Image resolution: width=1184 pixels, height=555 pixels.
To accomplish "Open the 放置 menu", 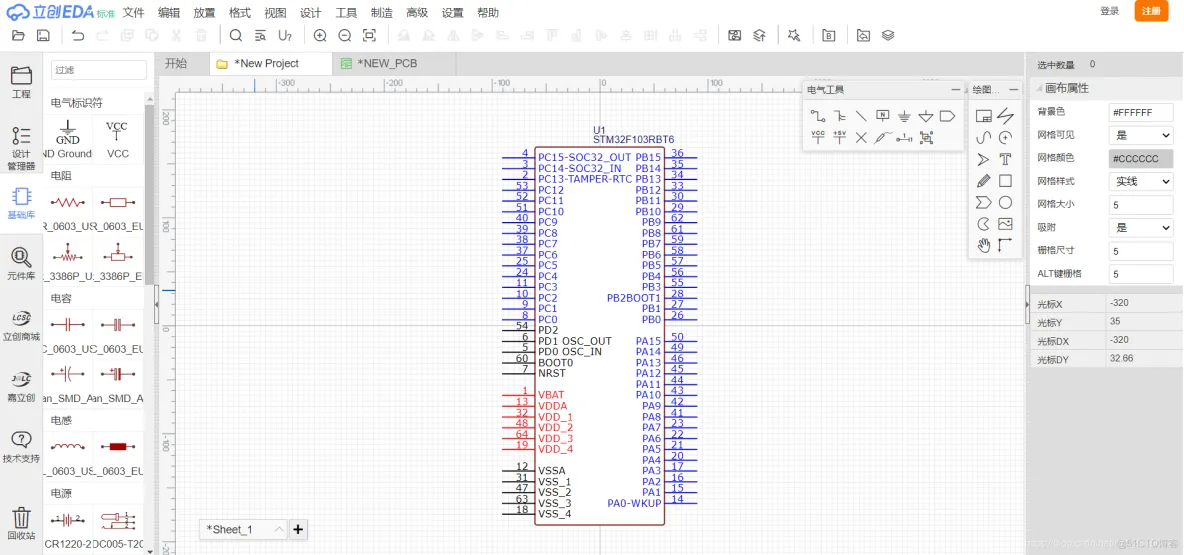I will click(204, 13).
